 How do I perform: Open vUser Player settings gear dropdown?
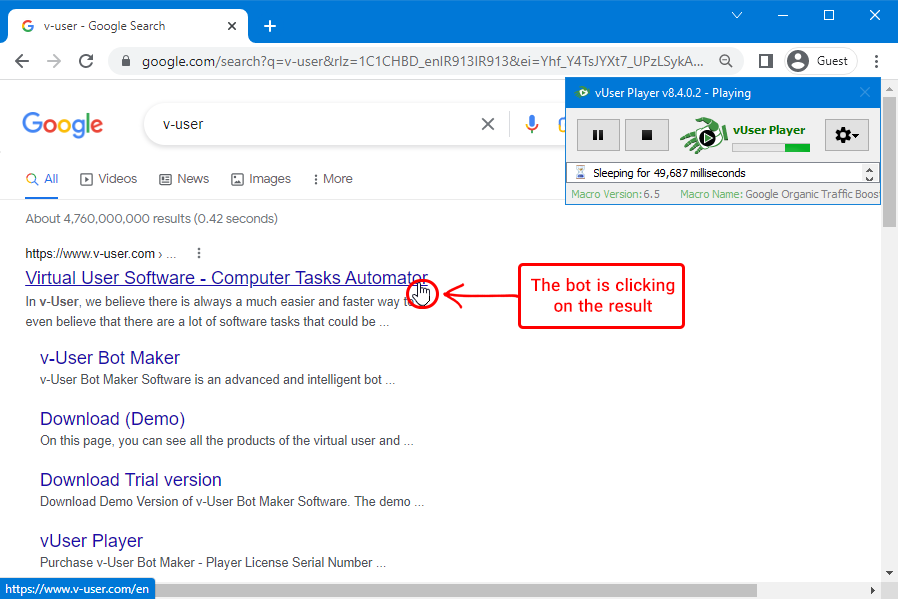(x=846, y=135)
